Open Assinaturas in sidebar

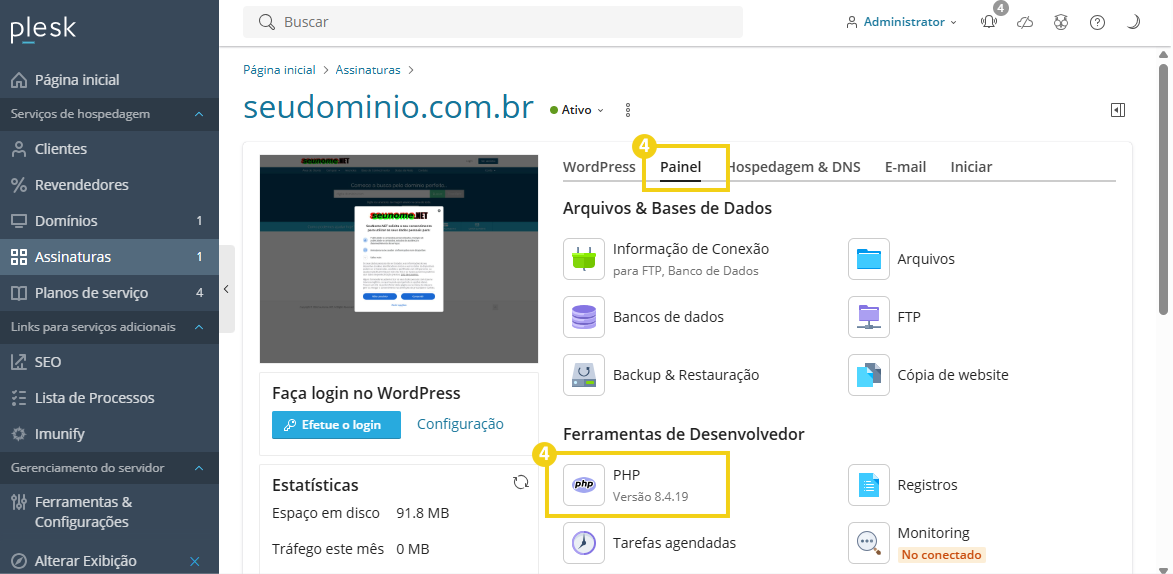click(109, 257)
